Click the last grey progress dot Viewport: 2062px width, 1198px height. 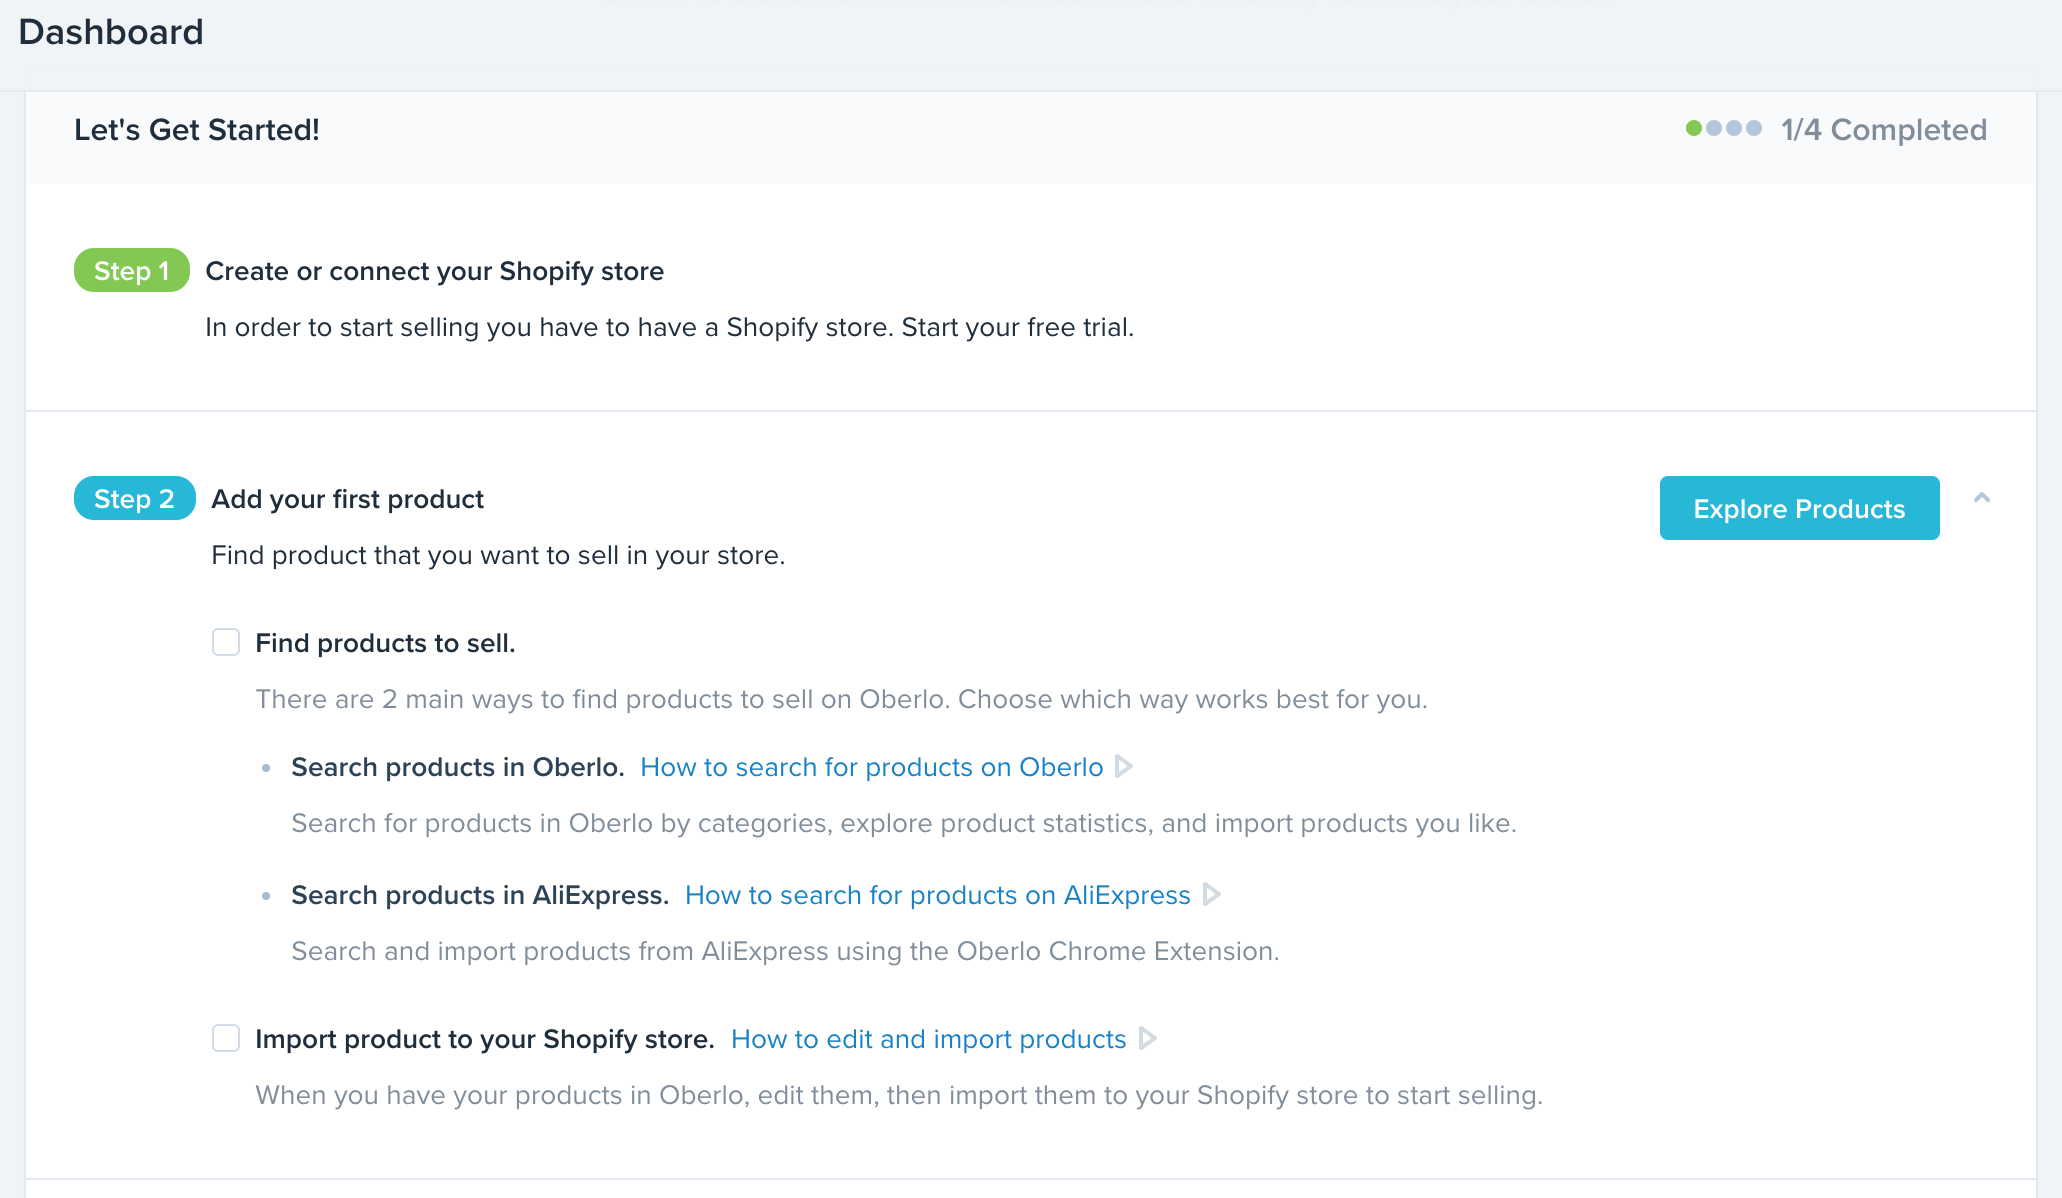point(1753,128)
